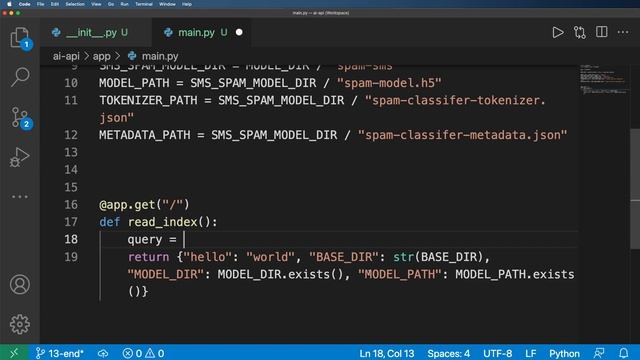
Task: Open feedback icon in status bar
Action: 599,353
